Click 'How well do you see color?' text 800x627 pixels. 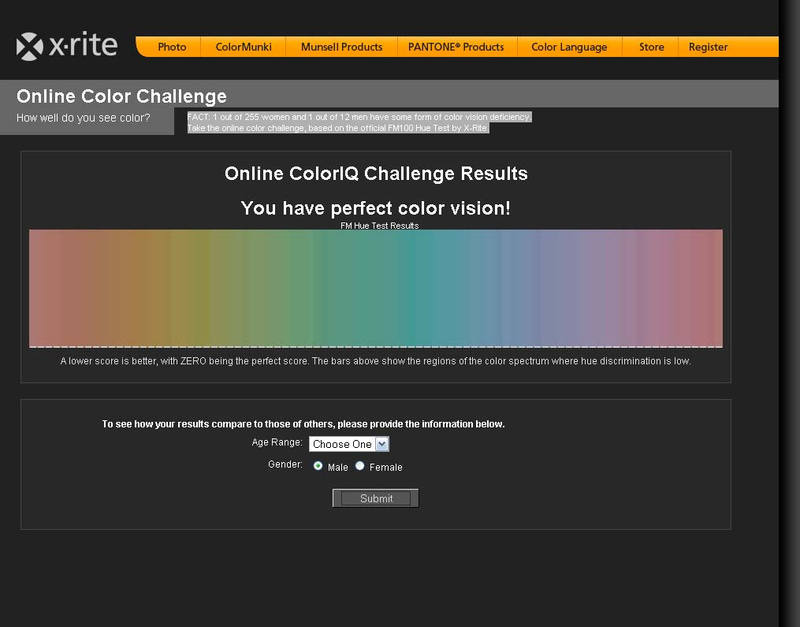point(83,118)
